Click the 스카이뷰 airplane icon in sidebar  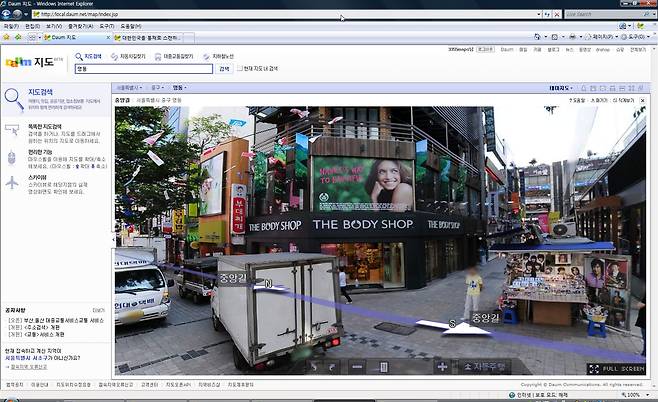coord(12,183)
